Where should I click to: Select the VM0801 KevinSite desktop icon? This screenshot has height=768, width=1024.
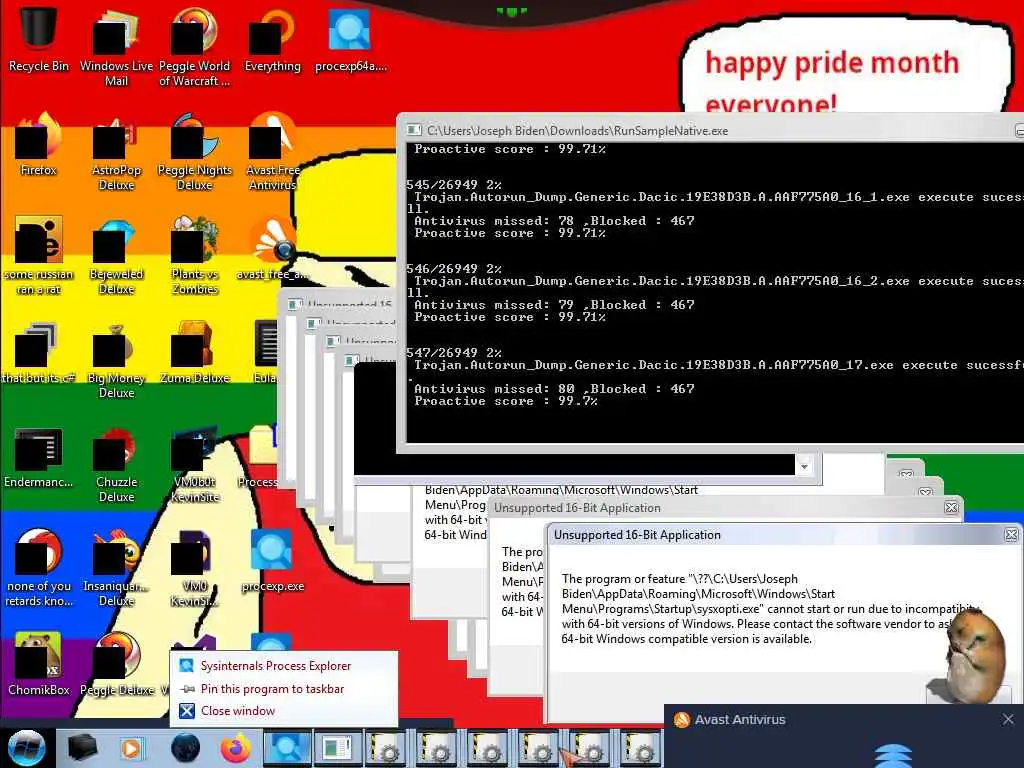(194, 464)
